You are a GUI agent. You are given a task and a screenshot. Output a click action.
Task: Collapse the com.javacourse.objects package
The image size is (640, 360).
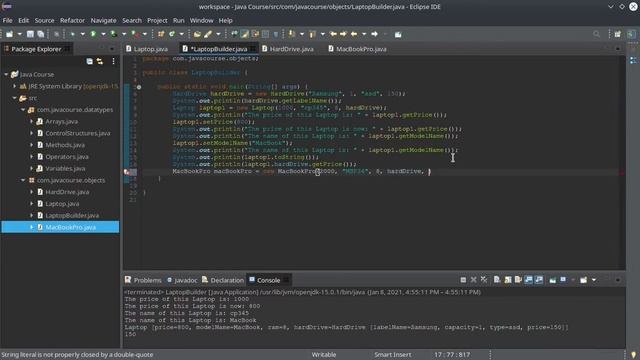23,180
